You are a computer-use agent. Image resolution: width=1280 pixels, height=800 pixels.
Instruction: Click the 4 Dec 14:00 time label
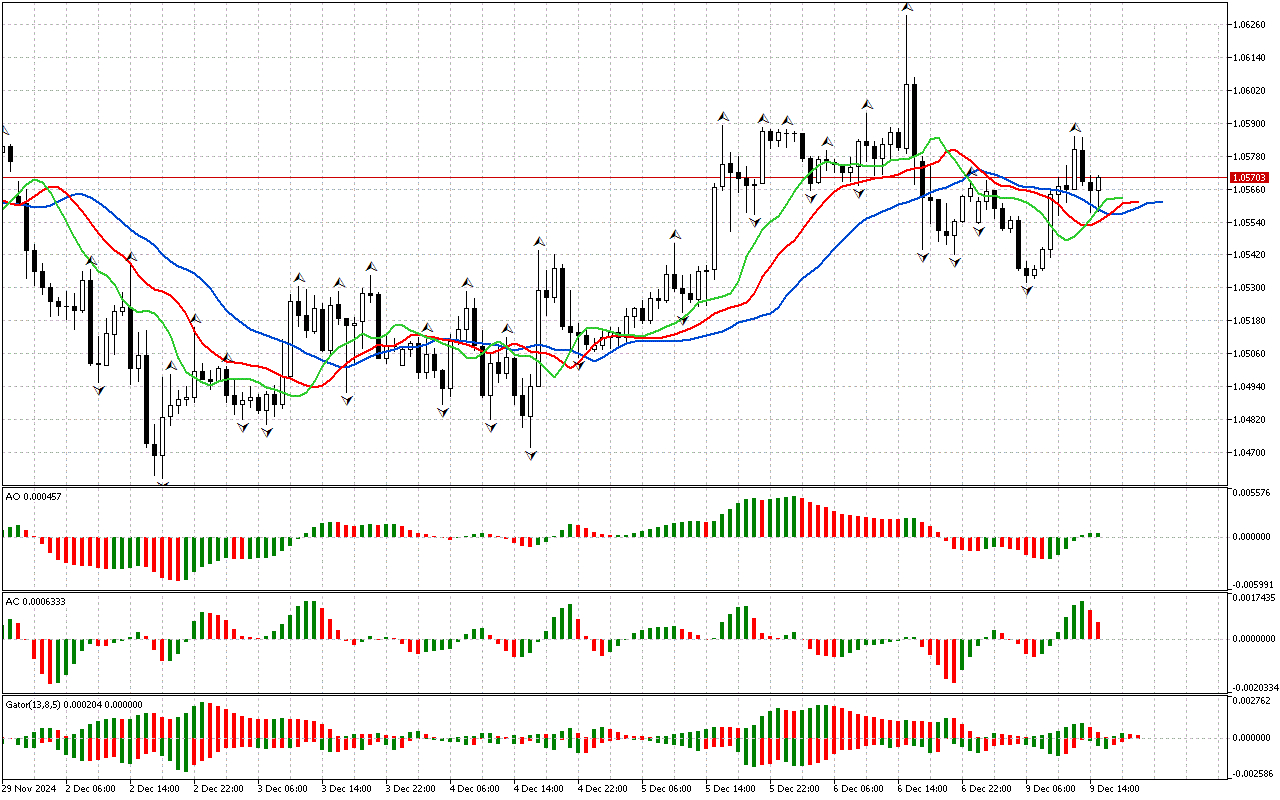[x=539, y=789]
